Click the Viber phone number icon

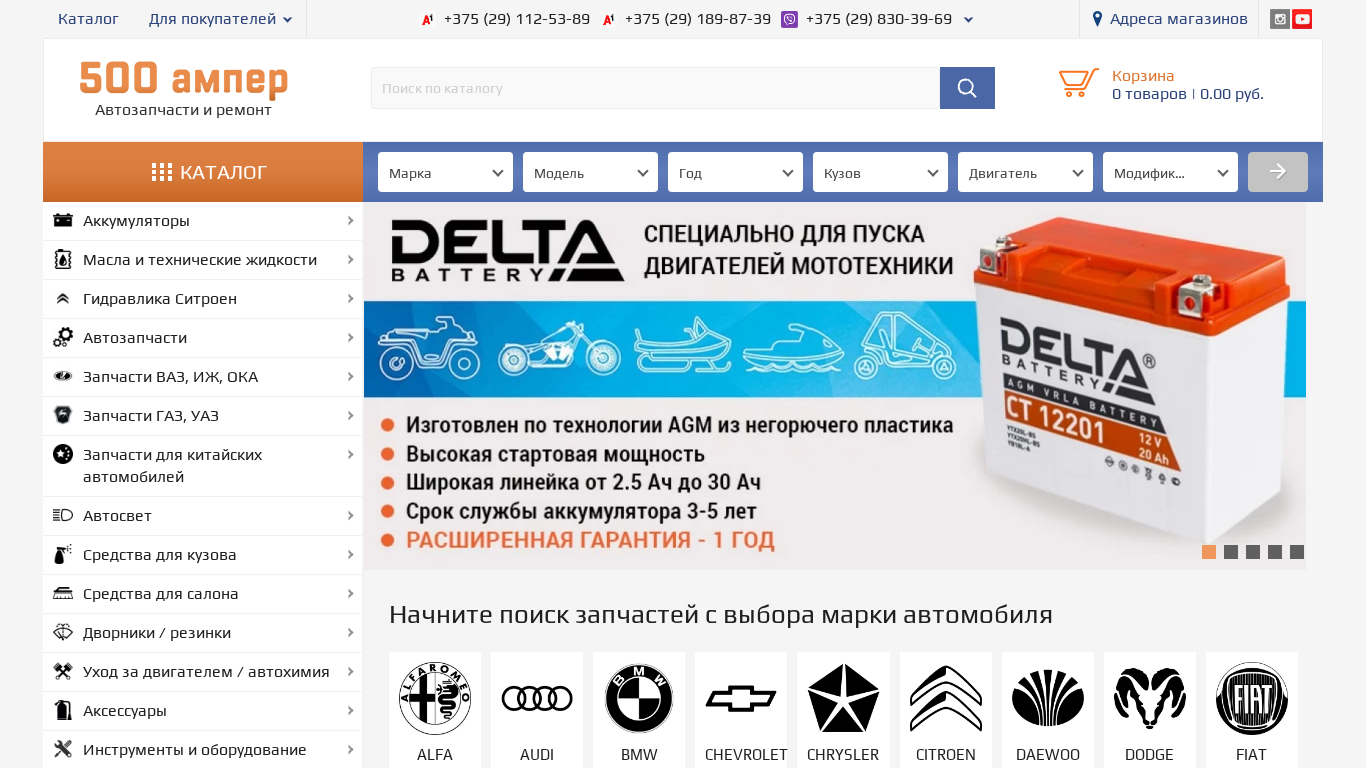[x=789, y=19]
